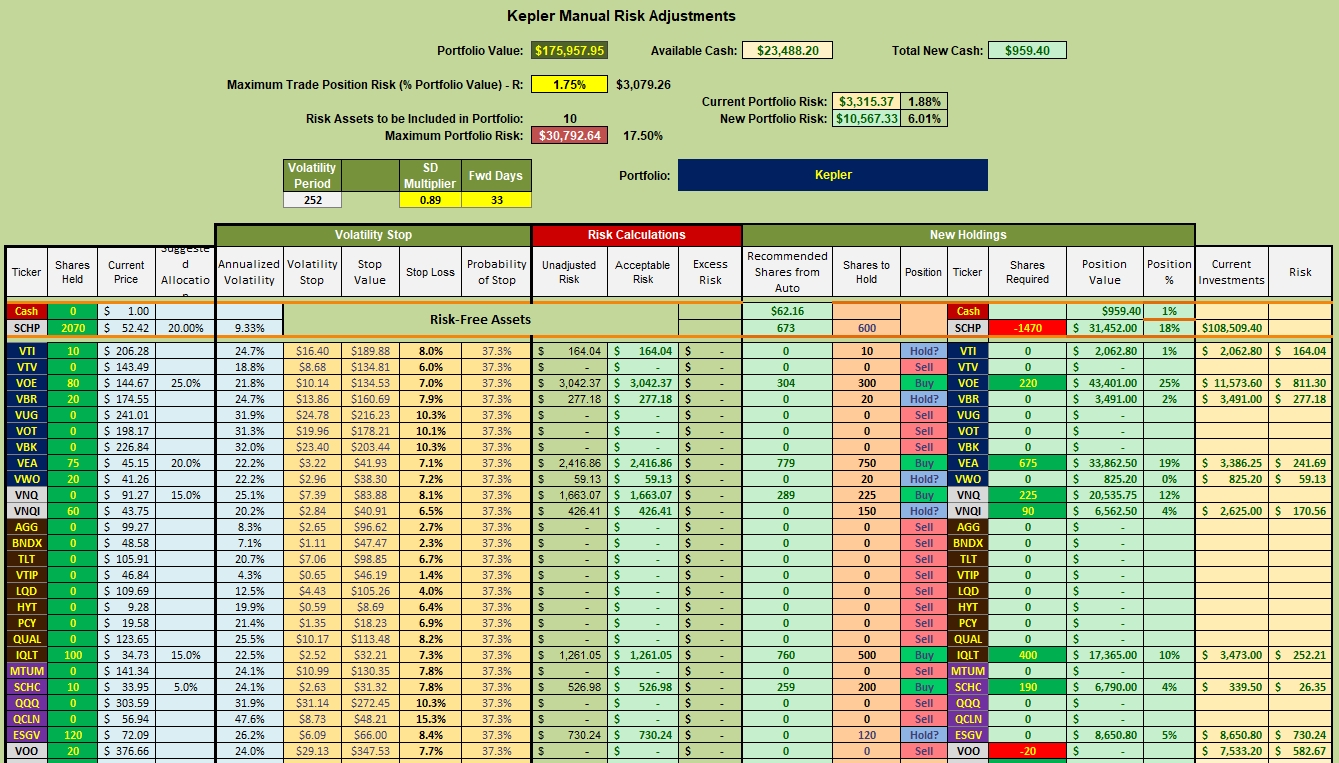Select the SCHP position percent 18%
This screenshot has width=1339, height=763.
1169,328
